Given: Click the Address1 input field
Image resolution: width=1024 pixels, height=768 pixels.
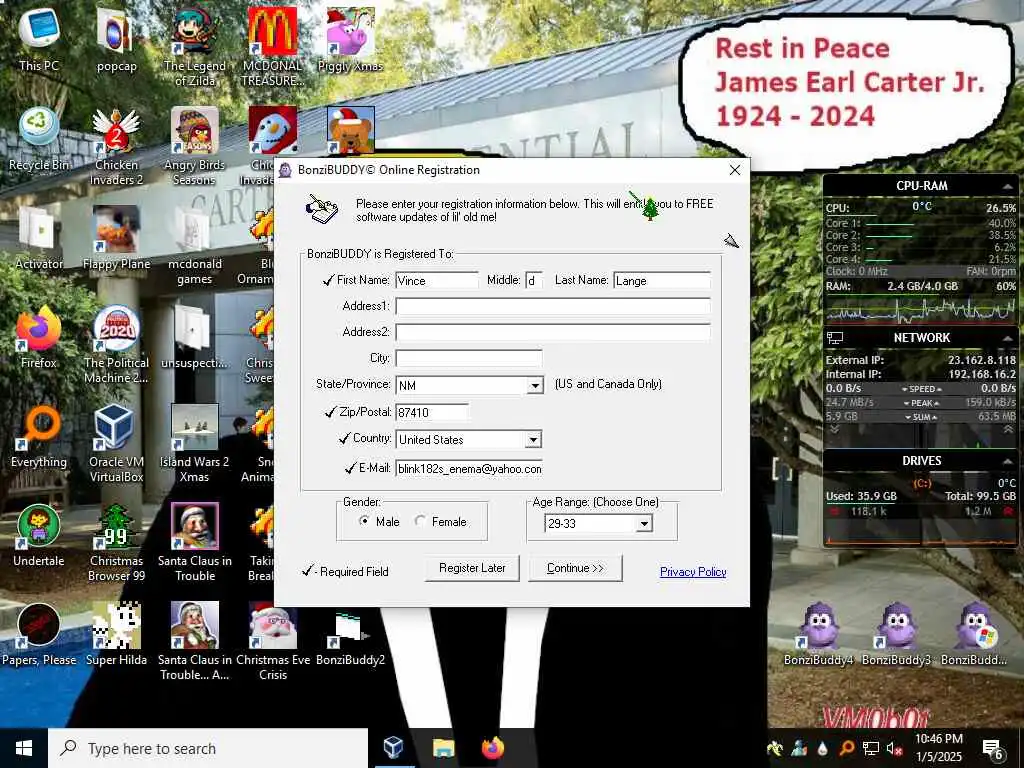Looking at the screenshot, I should 552,306.
